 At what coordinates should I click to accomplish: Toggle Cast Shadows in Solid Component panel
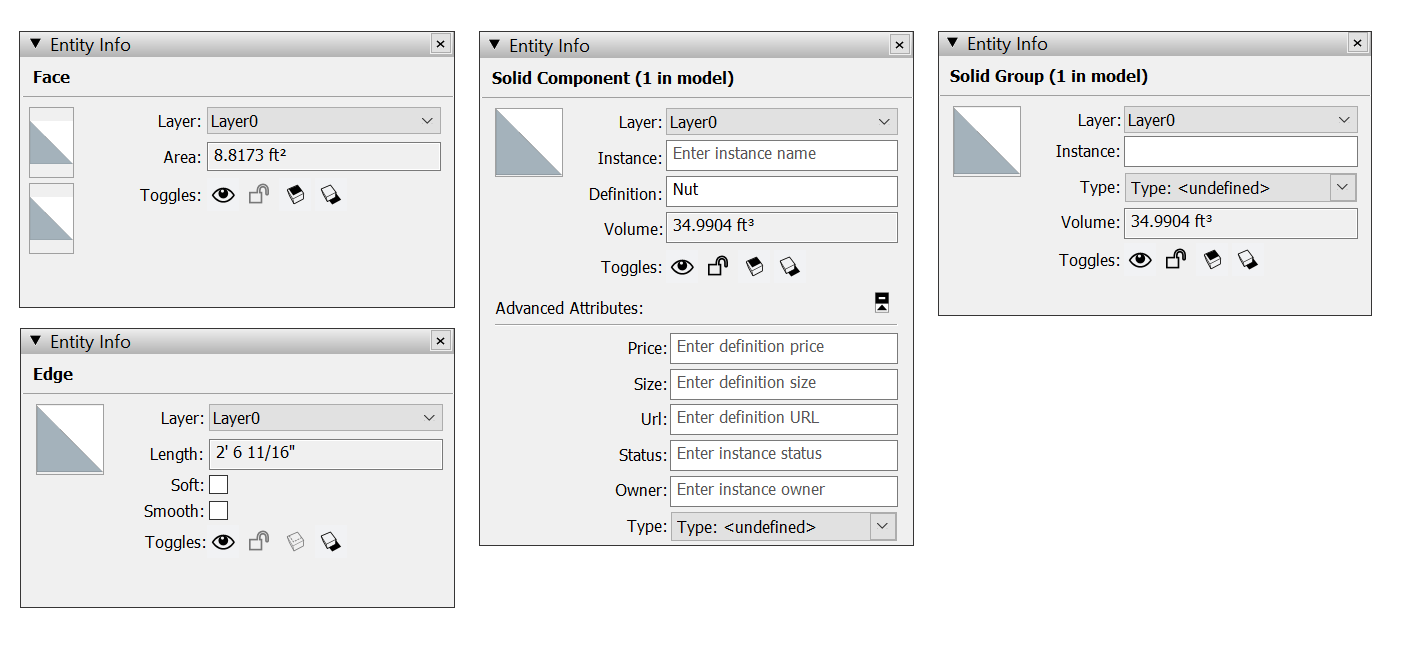(x=790, y=267)
